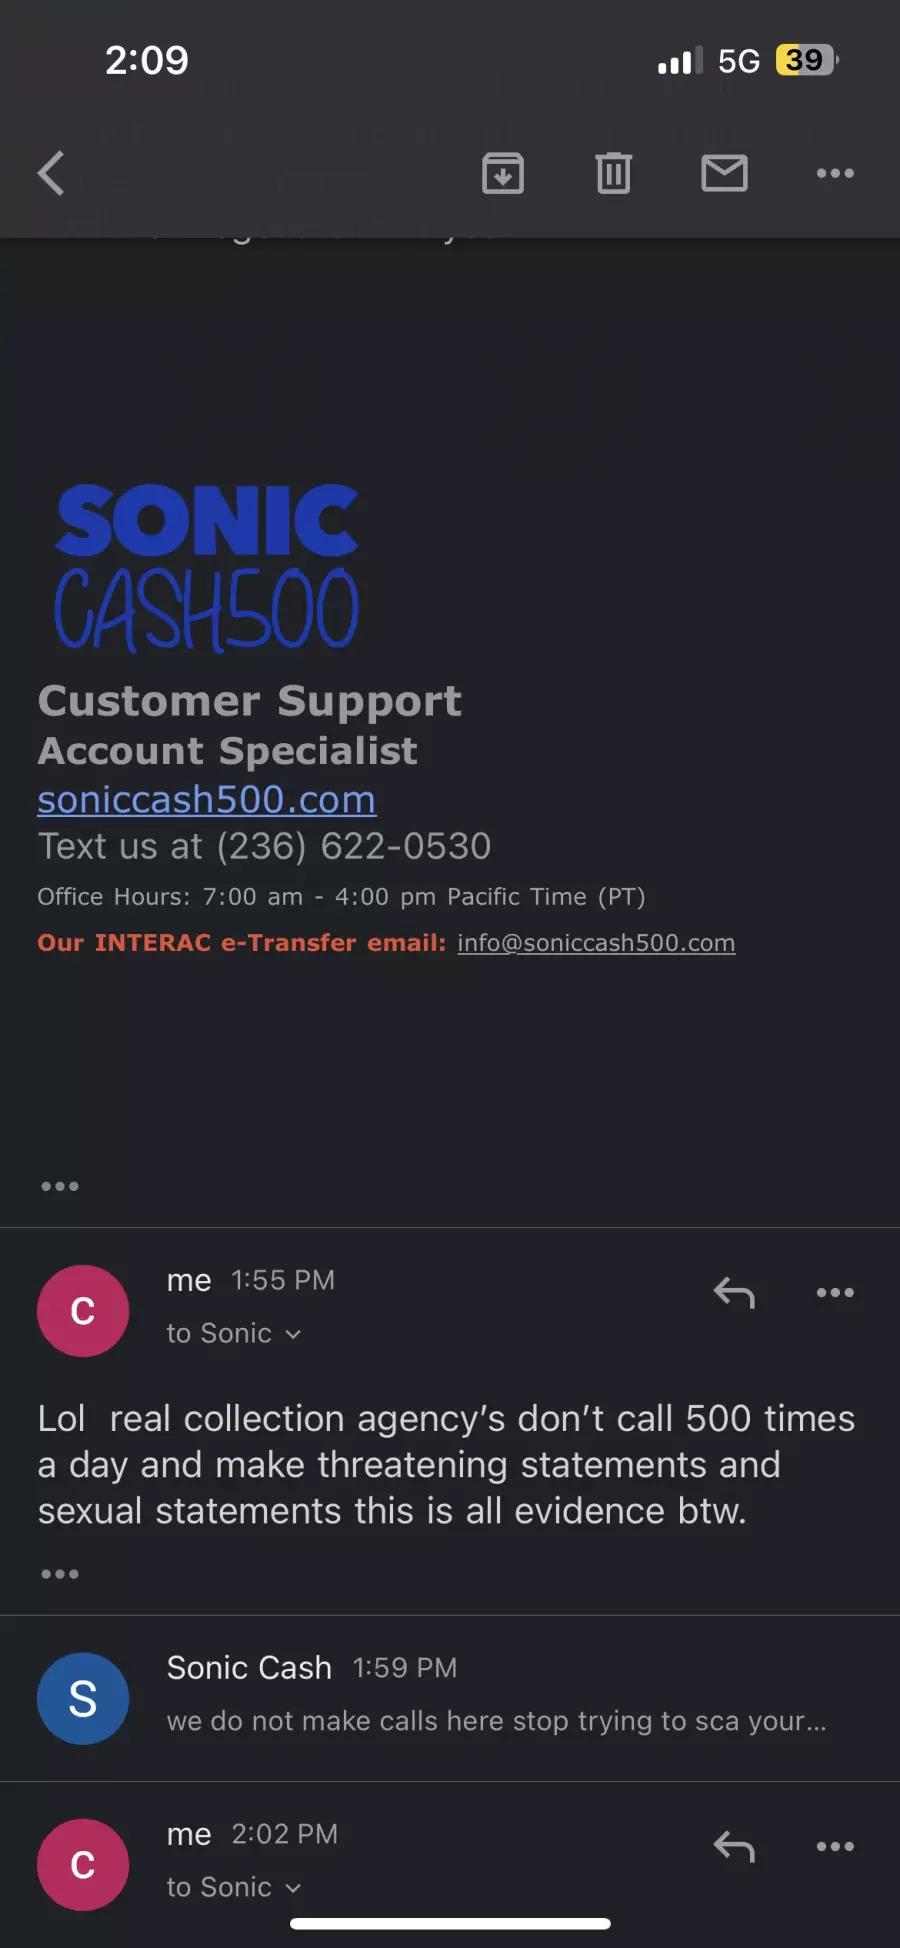
Task: Open the top toolbar more options menu
Action: (x=835, y=173)
